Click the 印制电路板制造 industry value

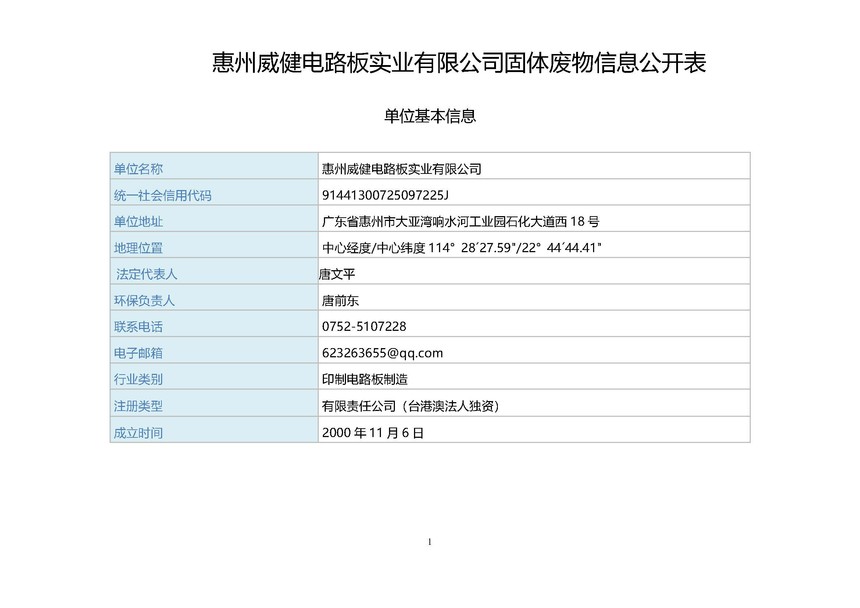[x=364, y=379]
